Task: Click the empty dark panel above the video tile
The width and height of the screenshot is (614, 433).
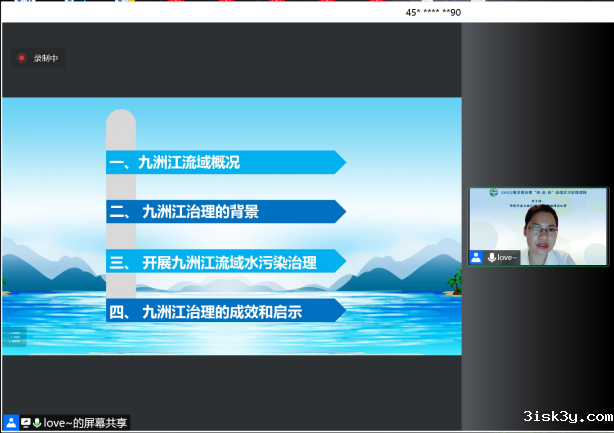Action: click(538, 110)
